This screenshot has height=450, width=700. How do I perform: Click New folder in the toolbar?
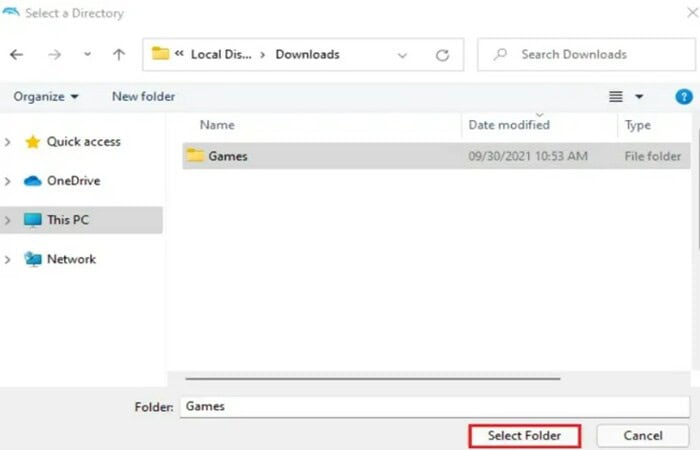143,97
